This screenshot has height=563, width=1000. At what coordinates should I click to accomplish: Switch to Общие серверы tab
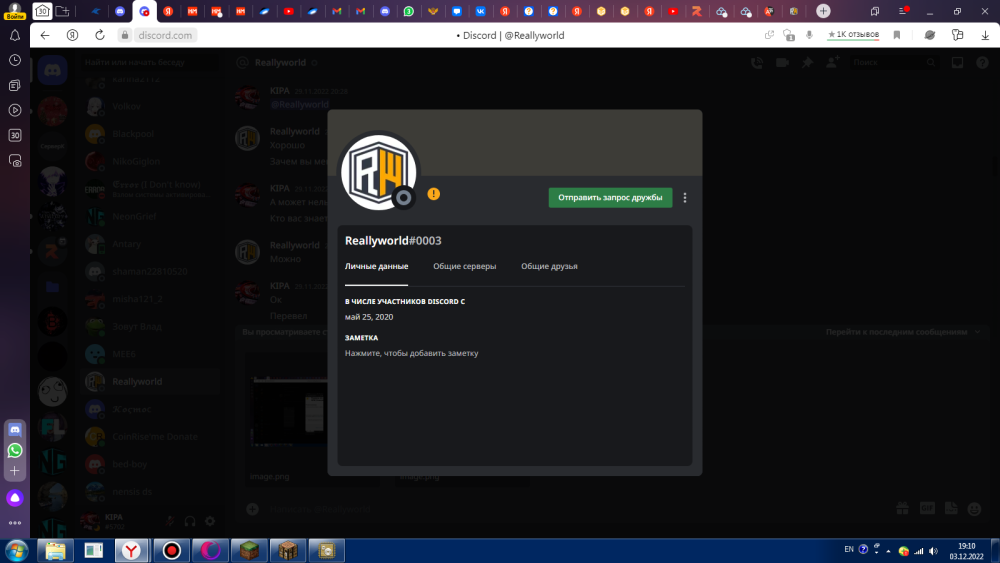464,267
